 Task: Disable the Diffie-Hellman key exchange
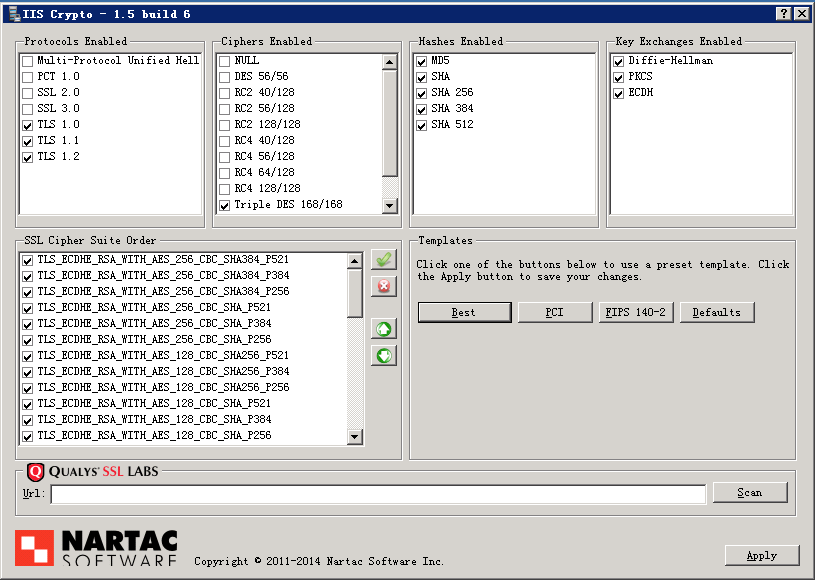(619, 61)
